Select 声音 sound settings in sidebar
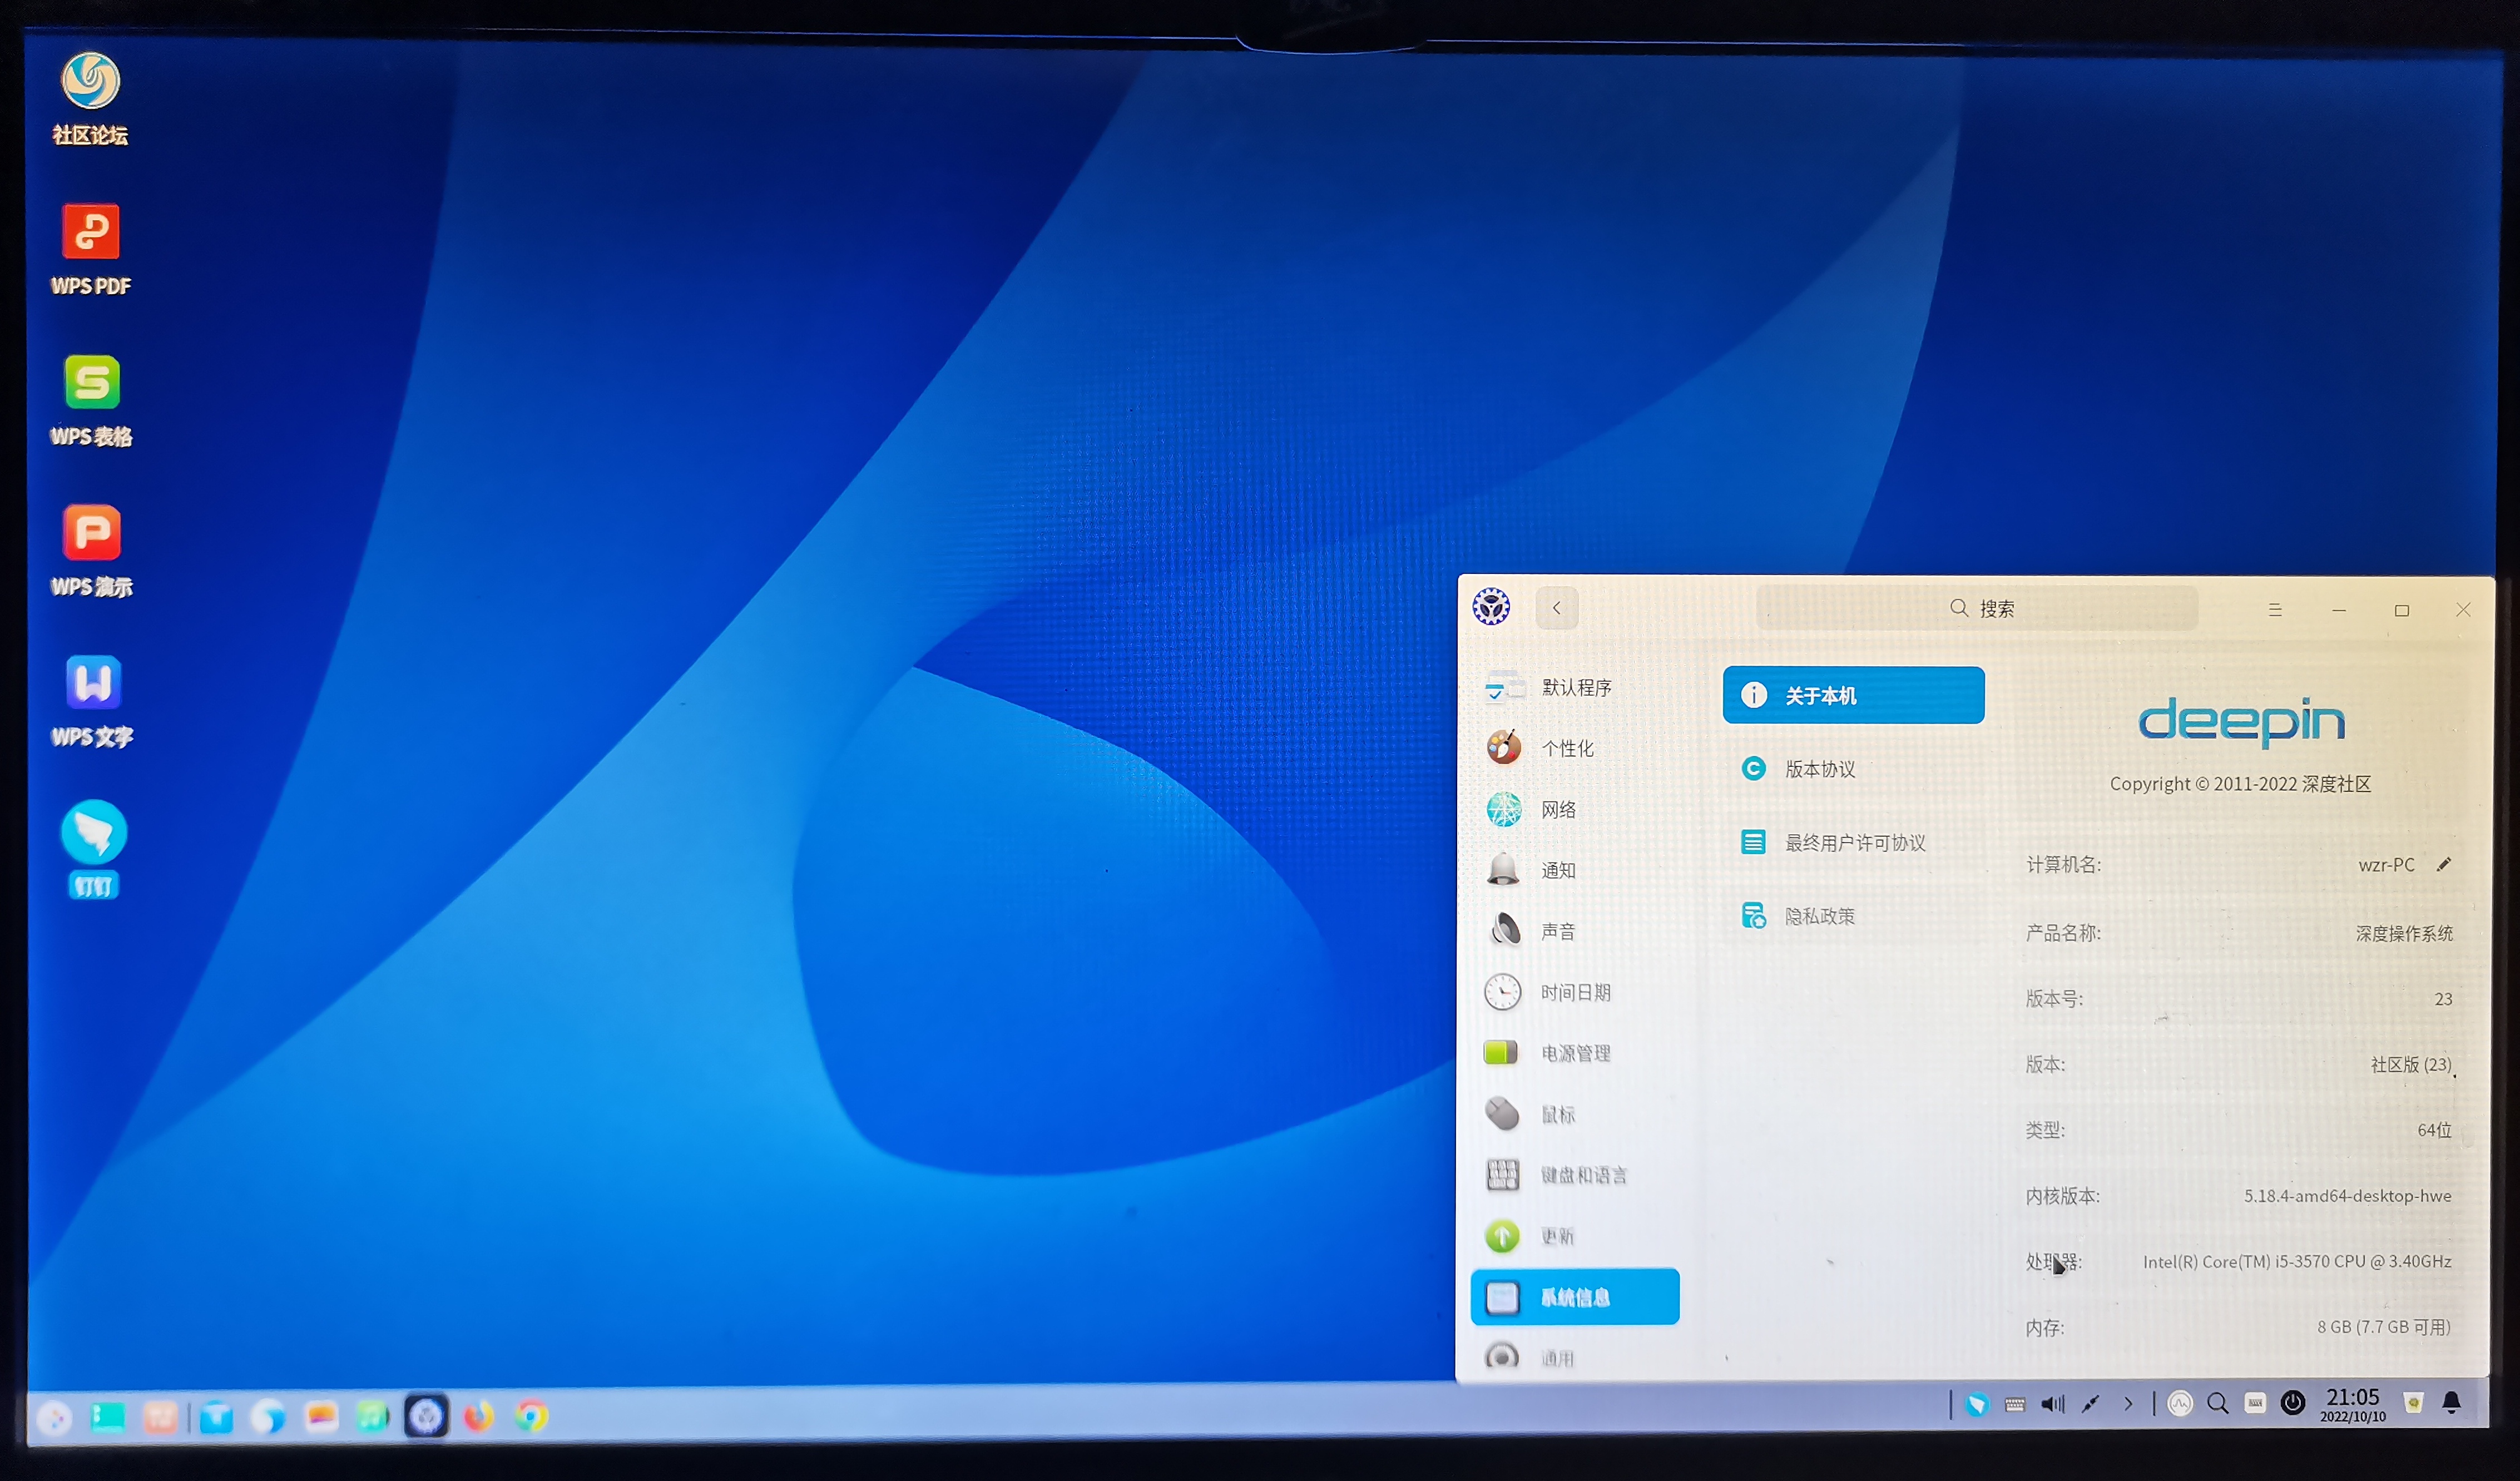The width and height of the screenshot is (2520, 1481). tap(1557, 931)
